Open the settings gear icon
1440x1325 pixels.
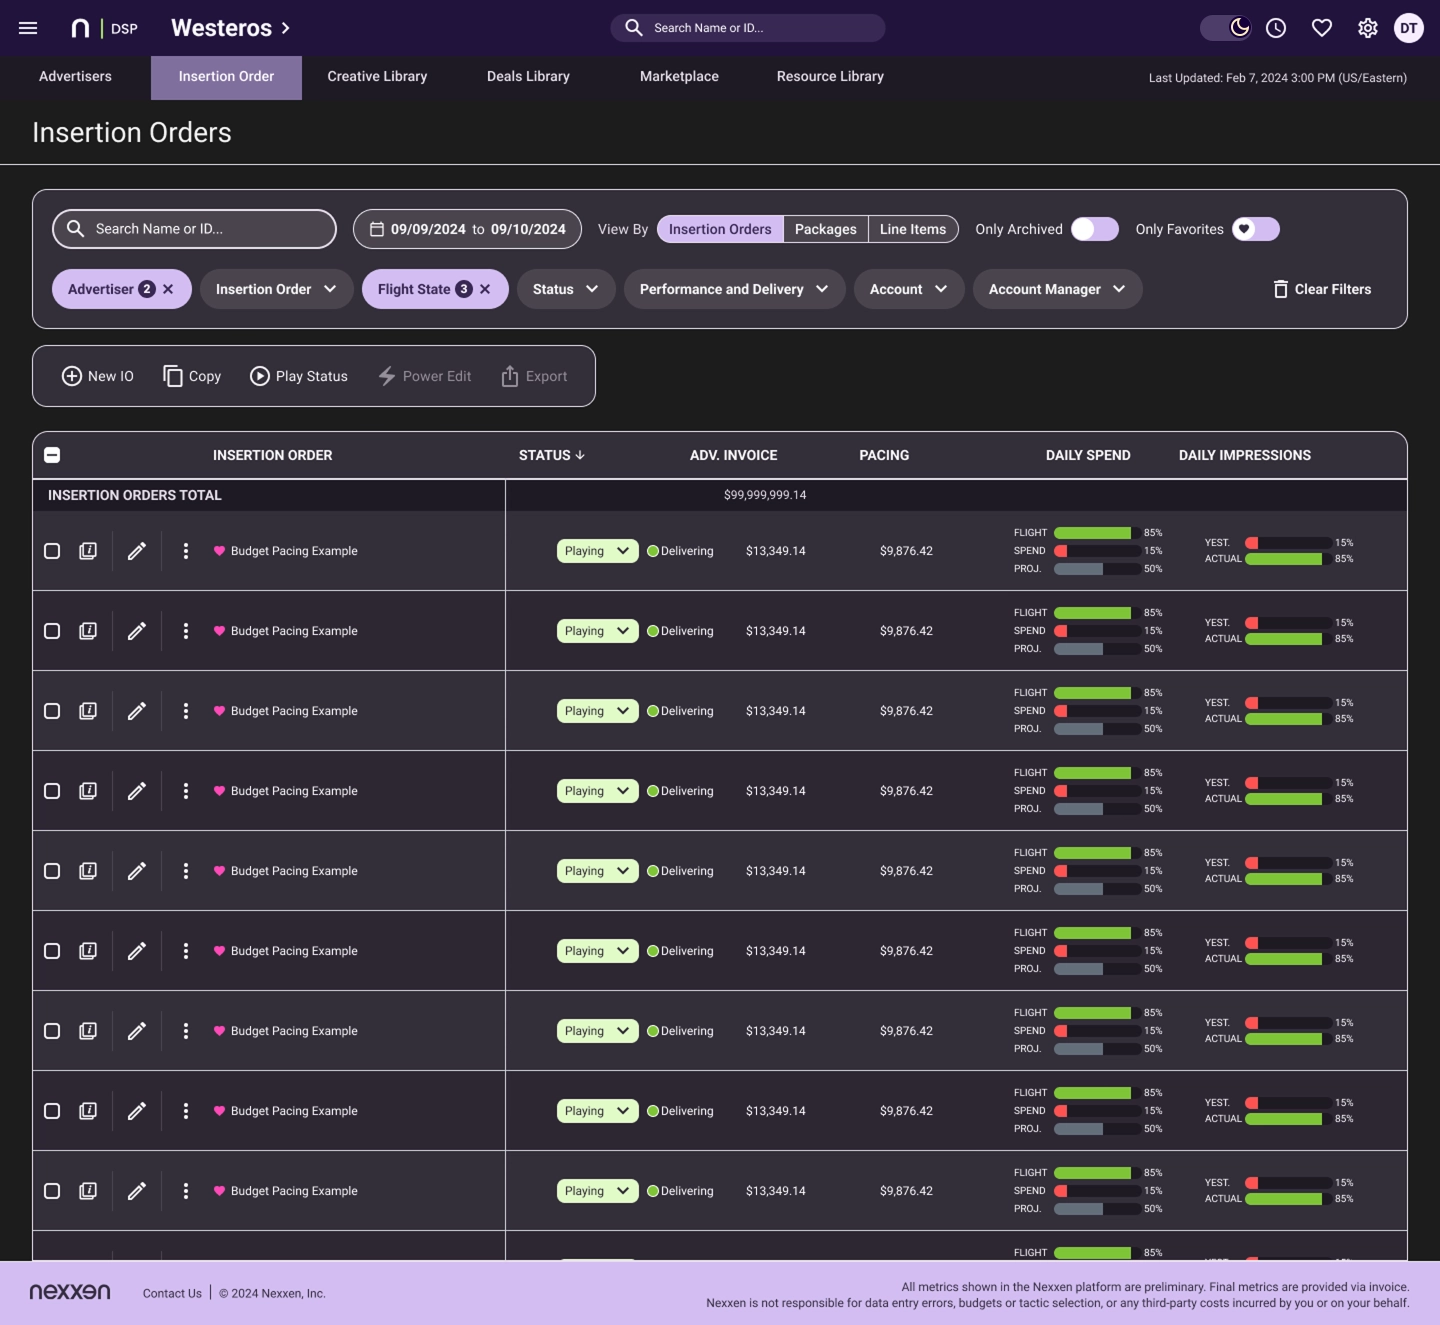(x=1367, y=27)
